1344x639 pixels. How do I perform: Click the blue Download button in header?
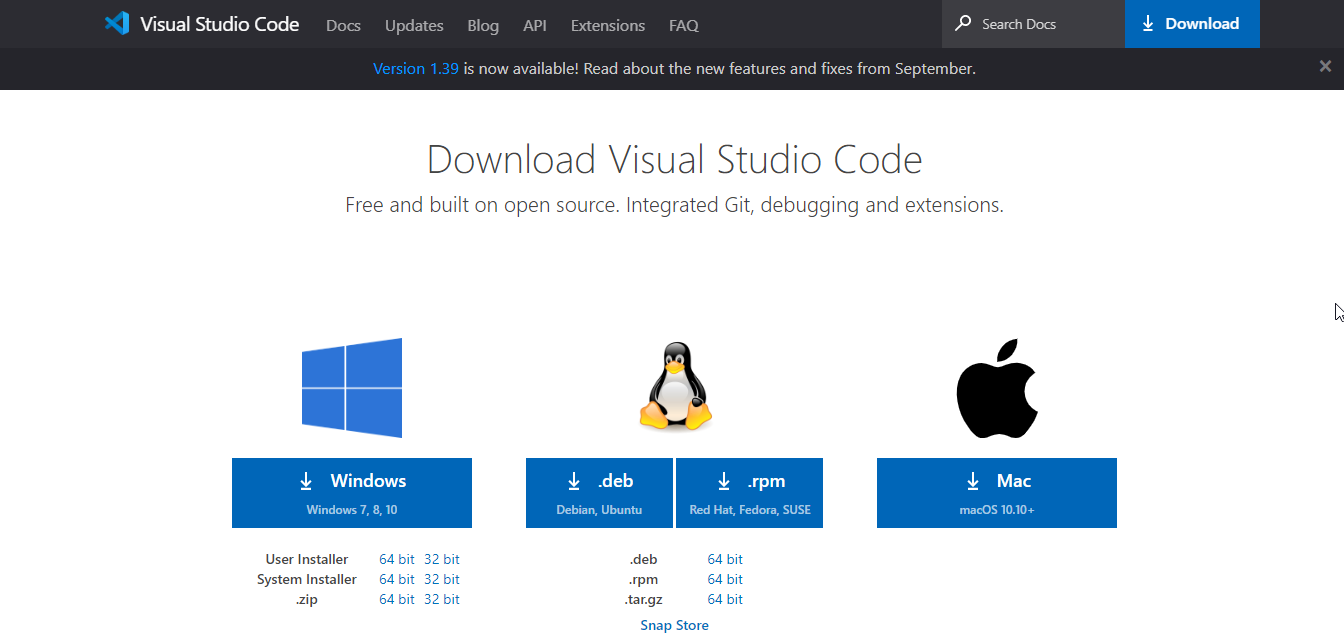1191,24
